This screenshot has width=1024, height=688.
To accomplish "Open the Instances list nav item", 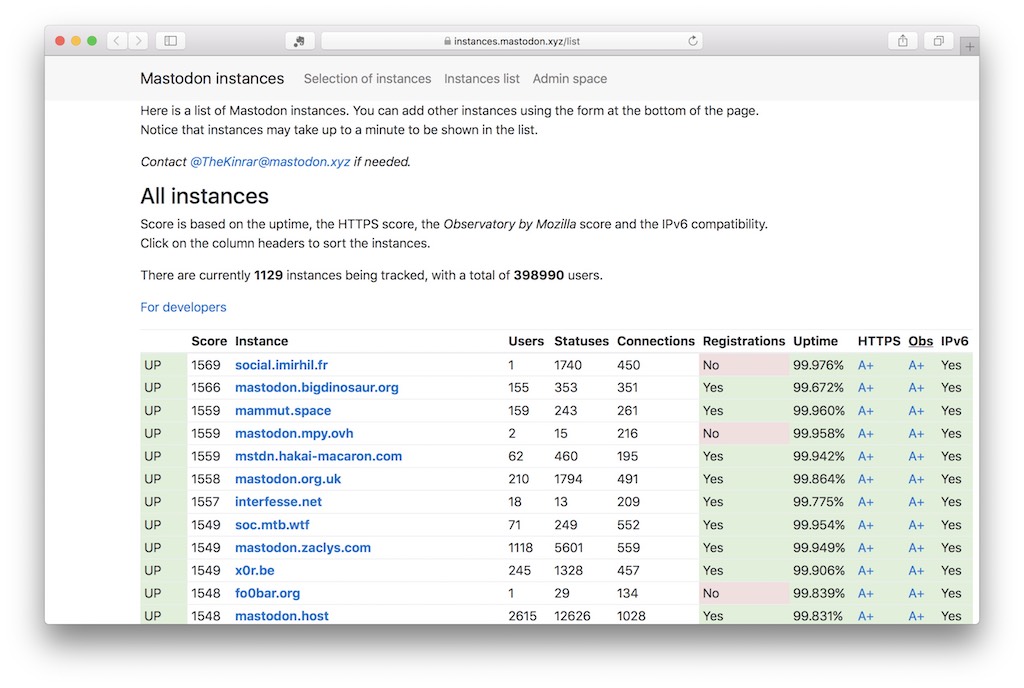I will pyautogui.click(x=482, y=79).
